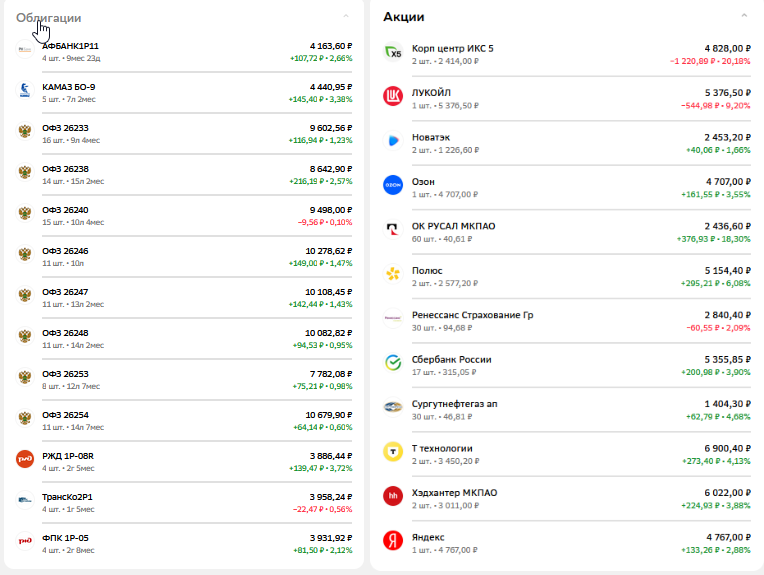
Task: Click the gain +142,44 ₽ · 1,43% of ОФЗ 26247
Action: tap(320, 304)
